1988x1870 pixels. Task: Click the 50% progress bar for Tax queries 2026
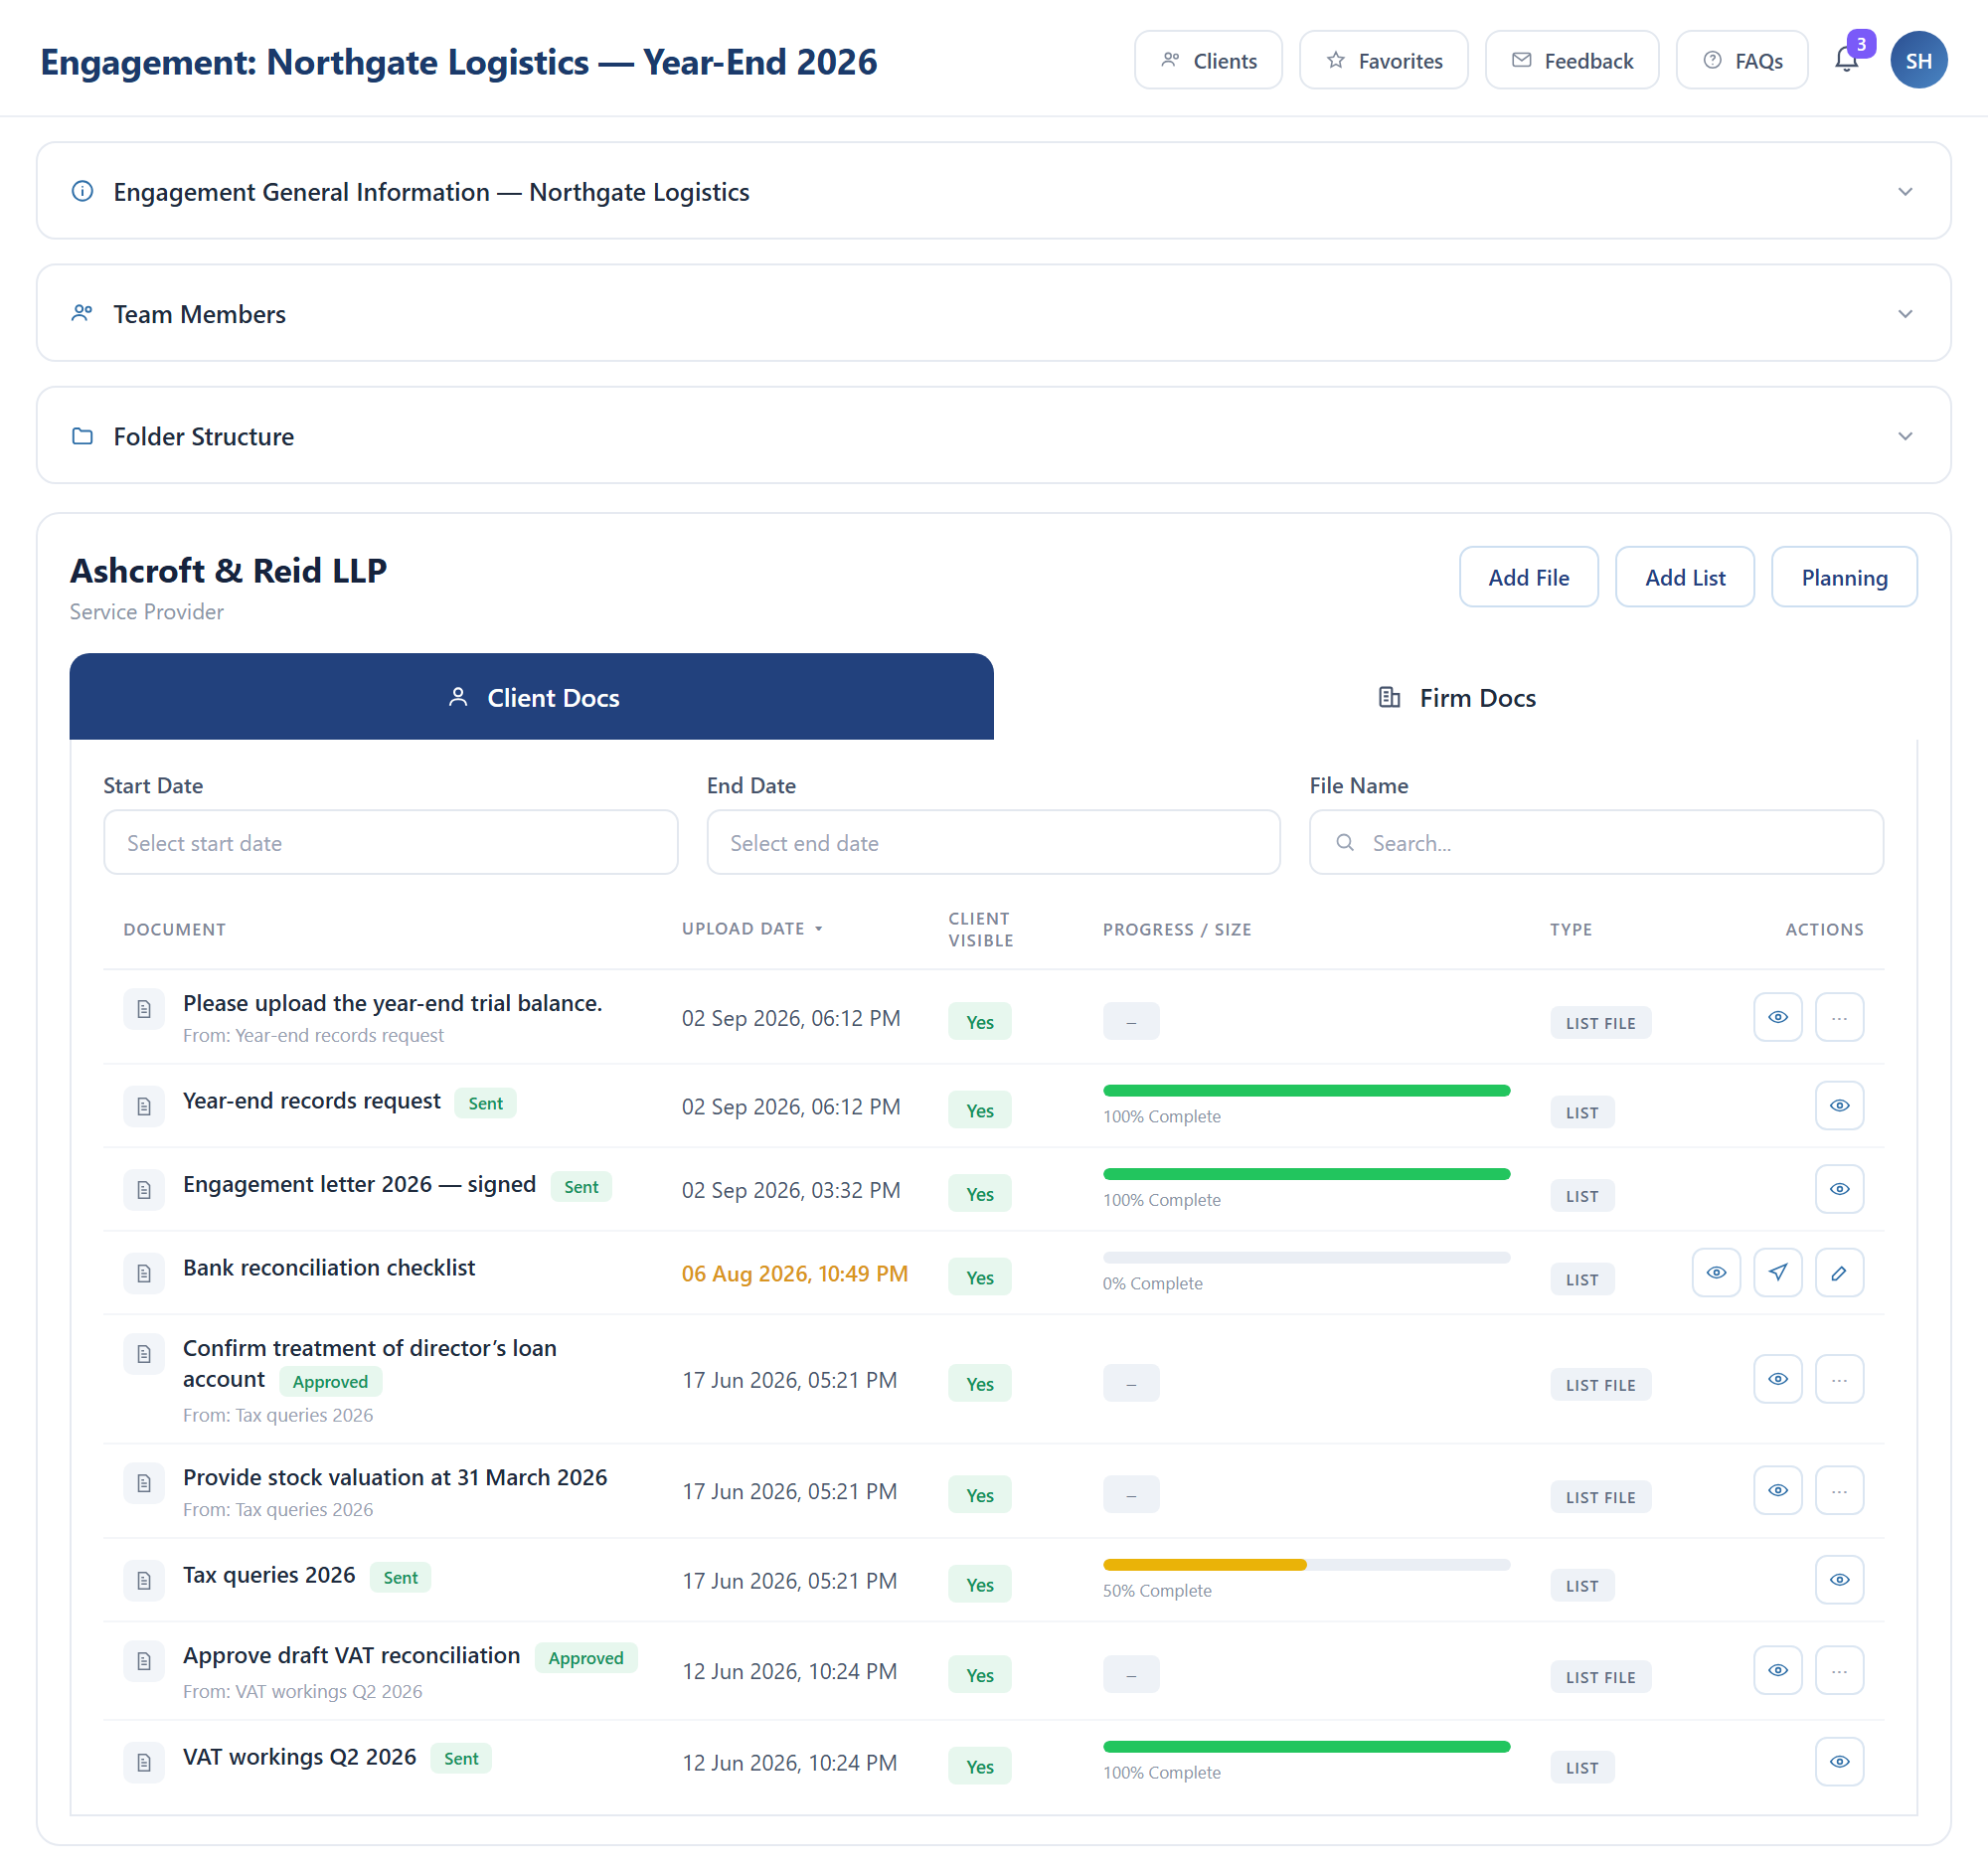pyautogui.click(x=1306, y=1564)
